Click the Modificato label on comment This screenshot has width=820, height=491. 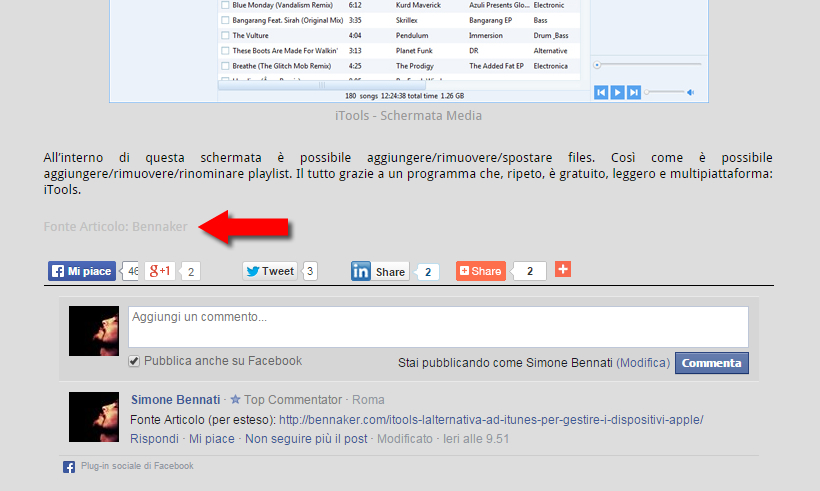tap(405, 439)
